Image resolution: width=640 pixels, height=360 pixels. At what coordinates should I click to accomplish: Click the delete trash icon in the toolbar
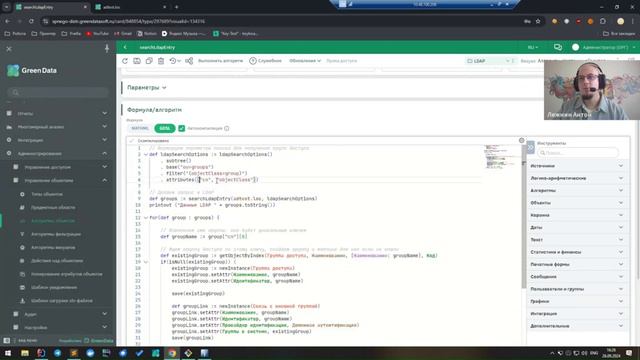(x=161, y=61)
